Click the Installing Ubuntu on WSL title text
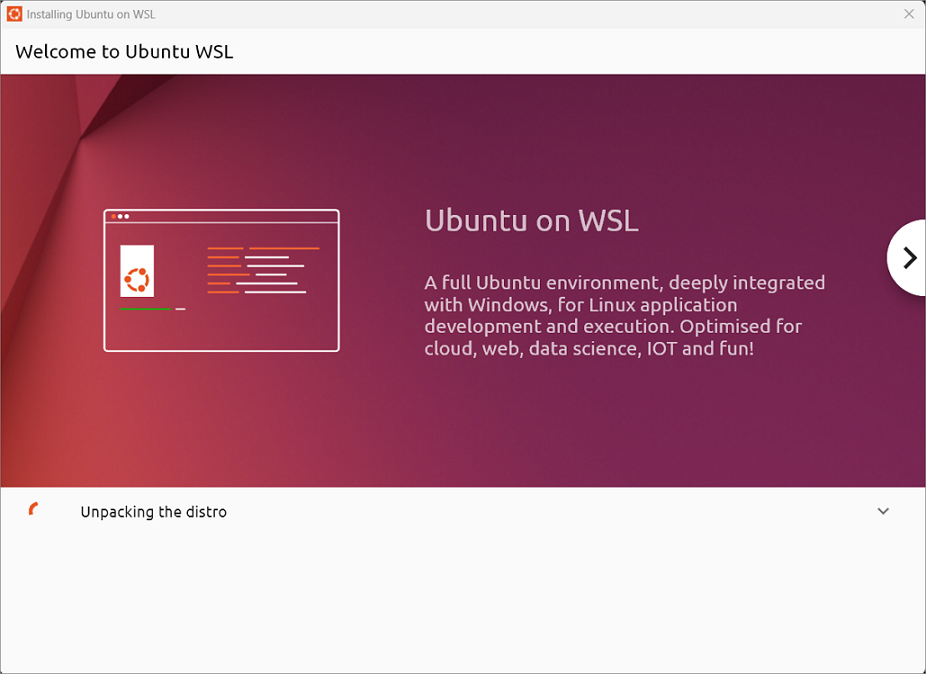This screenshot has height=674, width=926. pos(91,14)
